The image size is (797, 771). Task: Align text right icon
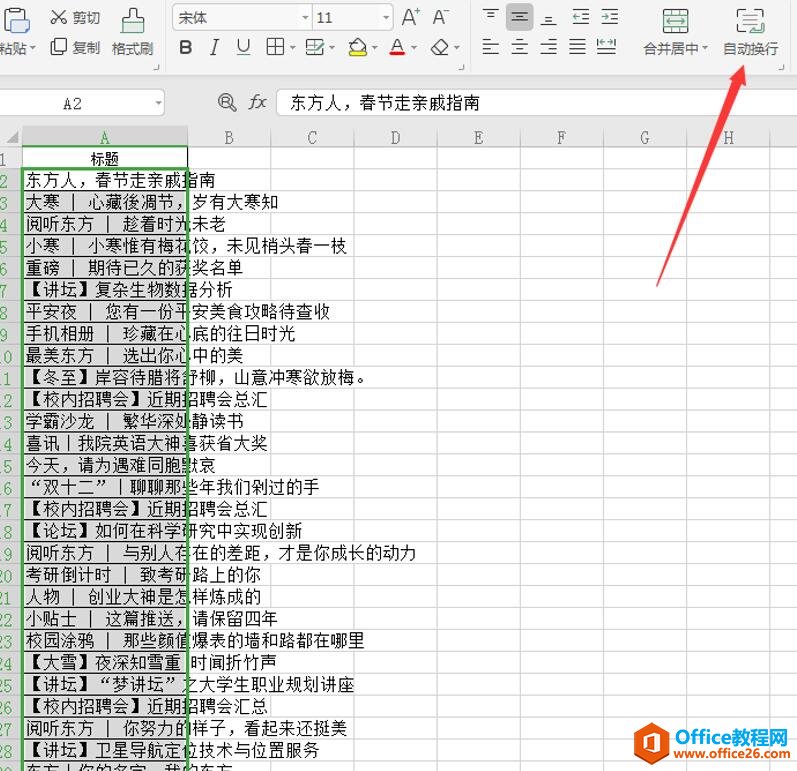click(548, 47)
